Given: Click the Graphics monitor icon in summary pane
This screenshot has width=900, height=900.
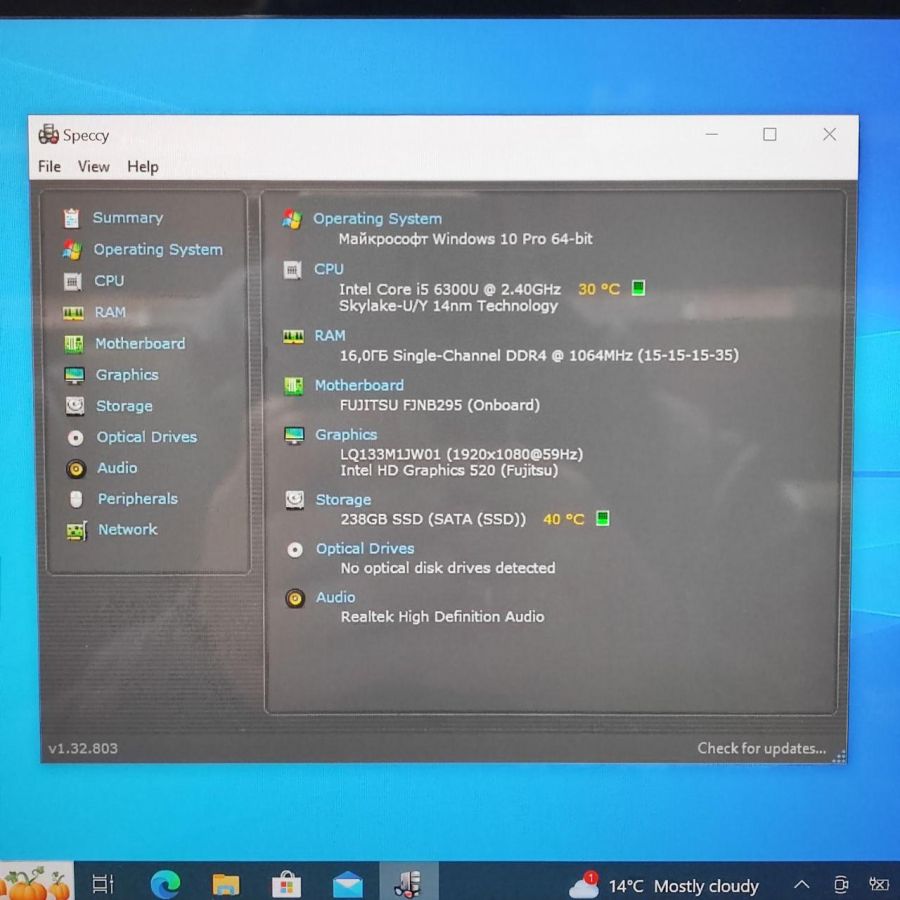Looking at the screenshot, I should pos(294,436).
